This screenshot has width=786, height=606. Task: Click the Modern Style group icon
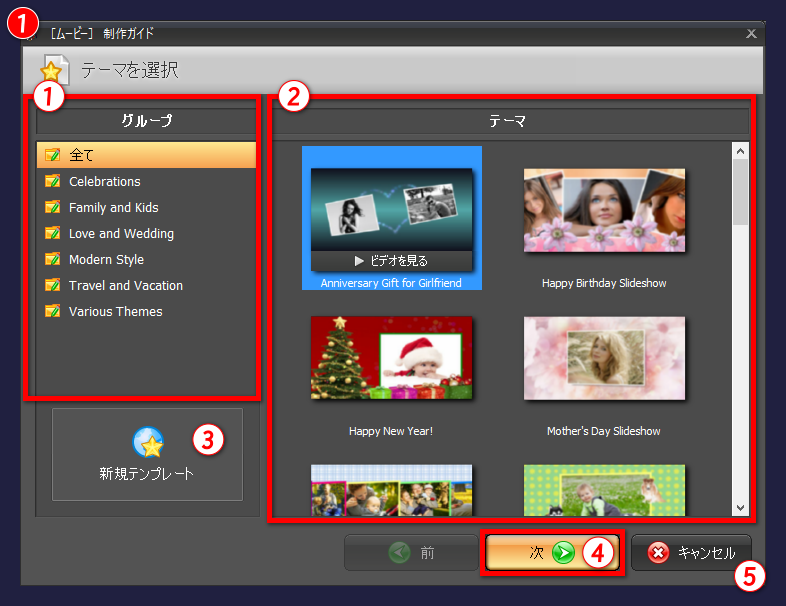click(x=53, y=260)
